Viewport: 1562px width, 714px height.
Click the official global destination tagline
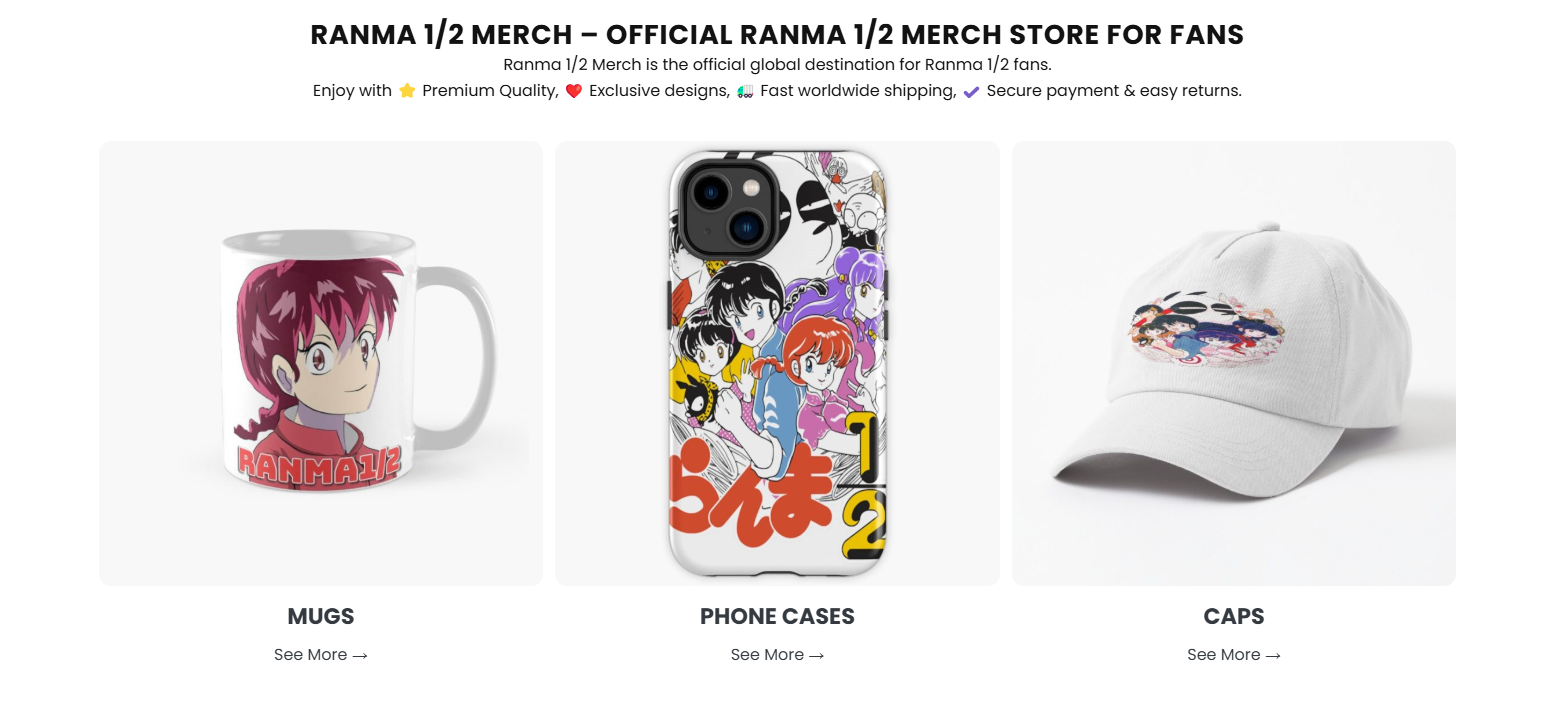[777, 64]
